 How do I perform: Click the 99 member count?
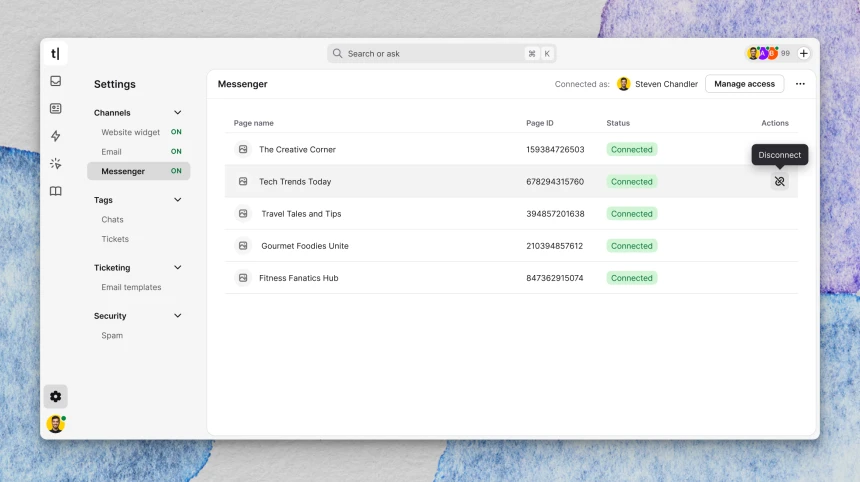click(x=785, y=53)
